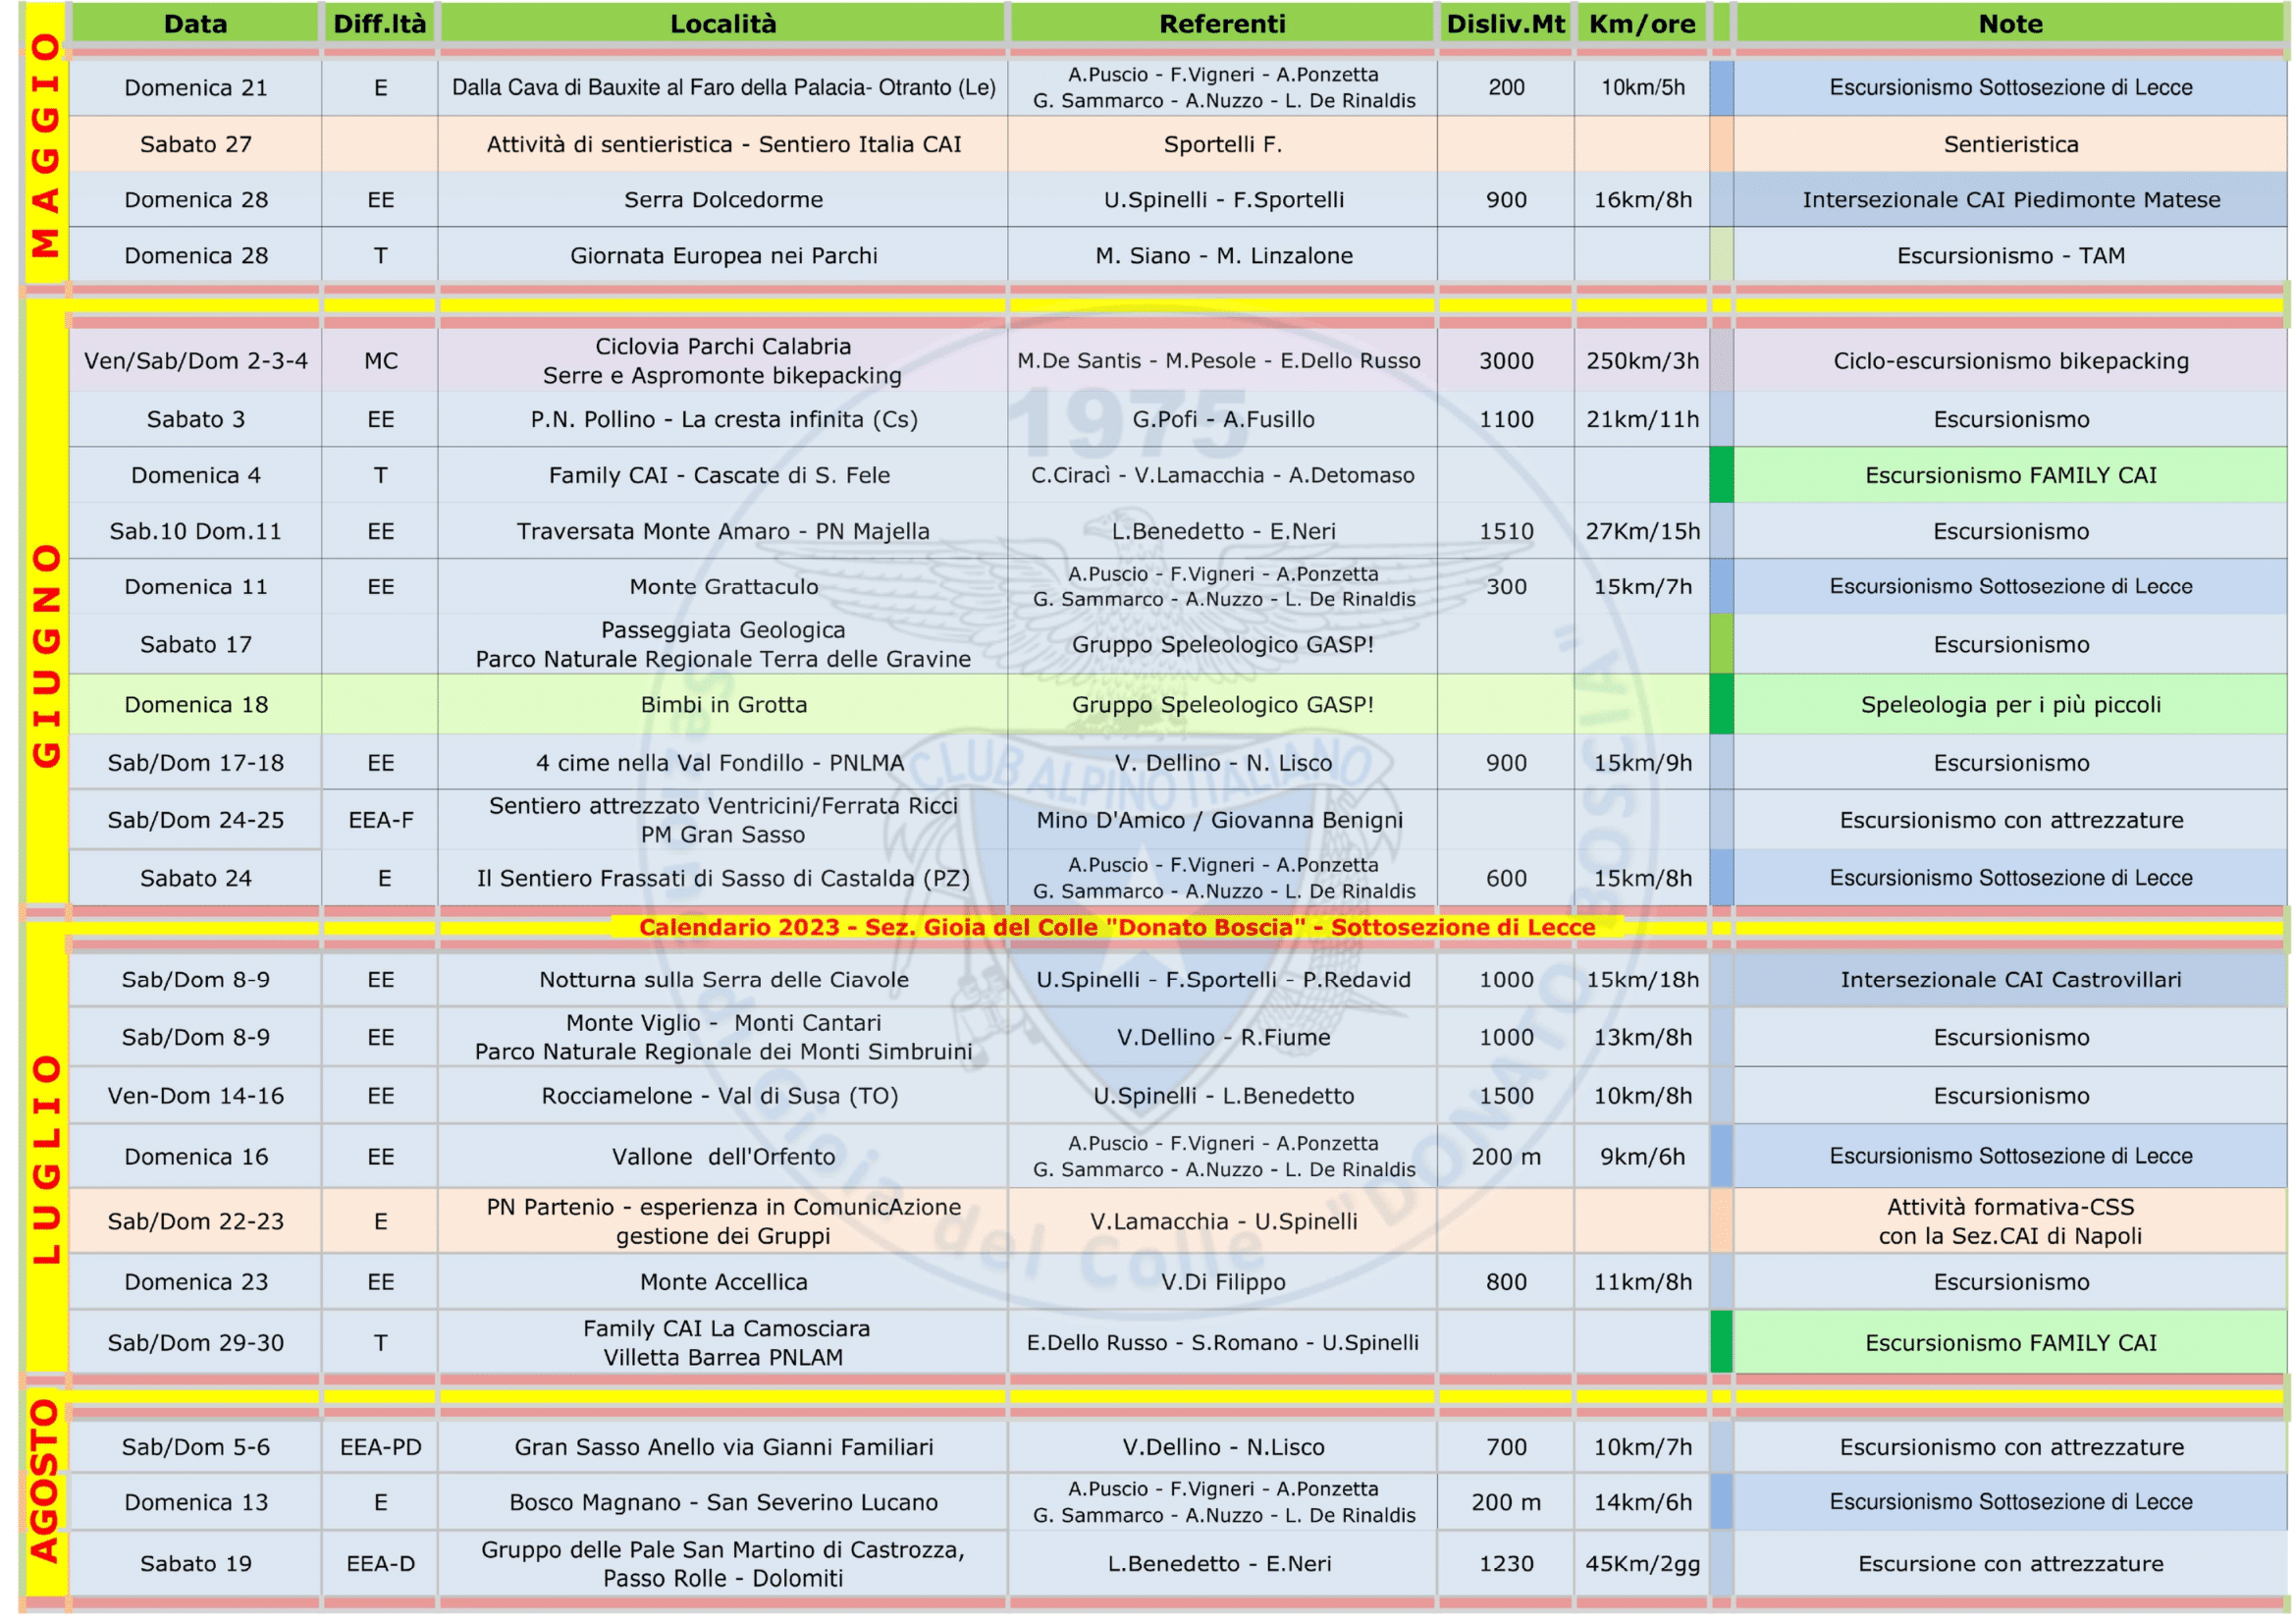
Task: Click the '14km/6h' cell
Action: point(1642,1502)
